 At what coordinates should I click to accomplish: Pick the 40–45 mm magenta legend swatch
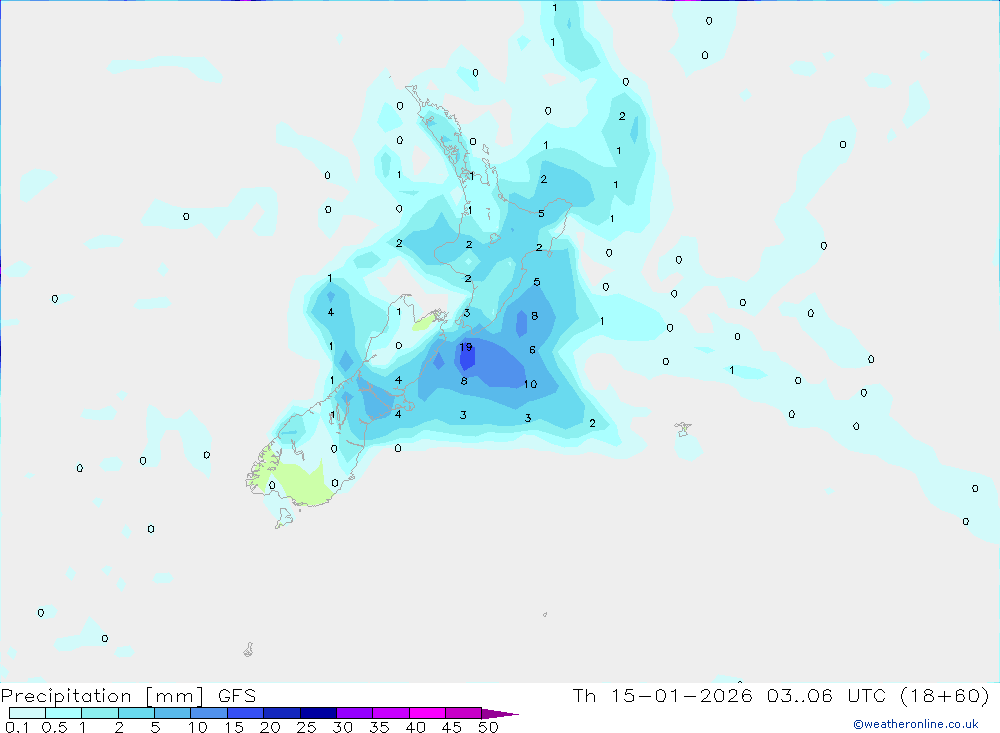[427, 713]
